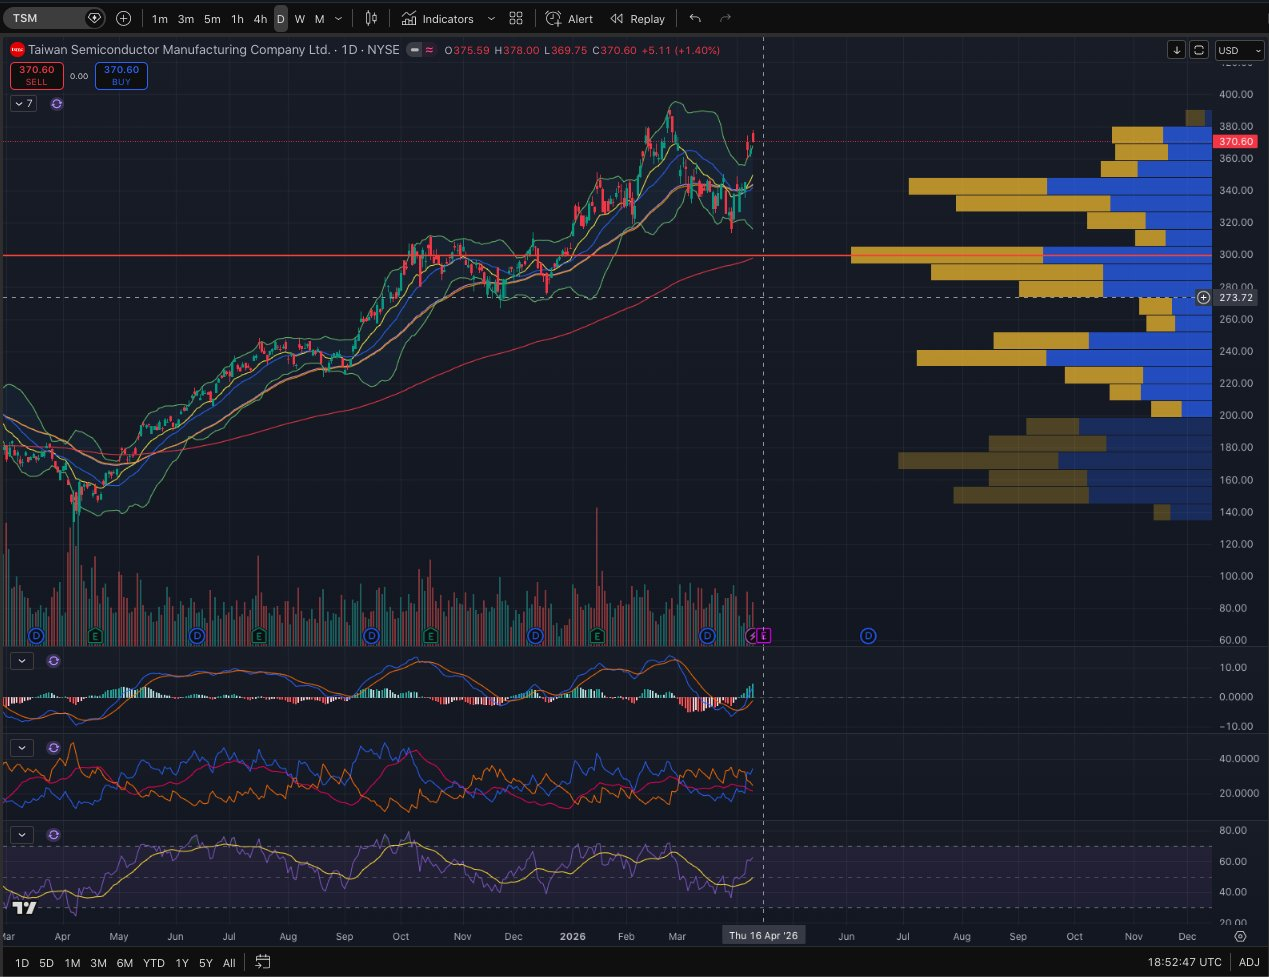Set range to 5Y
Image resolution: width=1269 pixels, height=977 pixels.
[x=205, y=963]
